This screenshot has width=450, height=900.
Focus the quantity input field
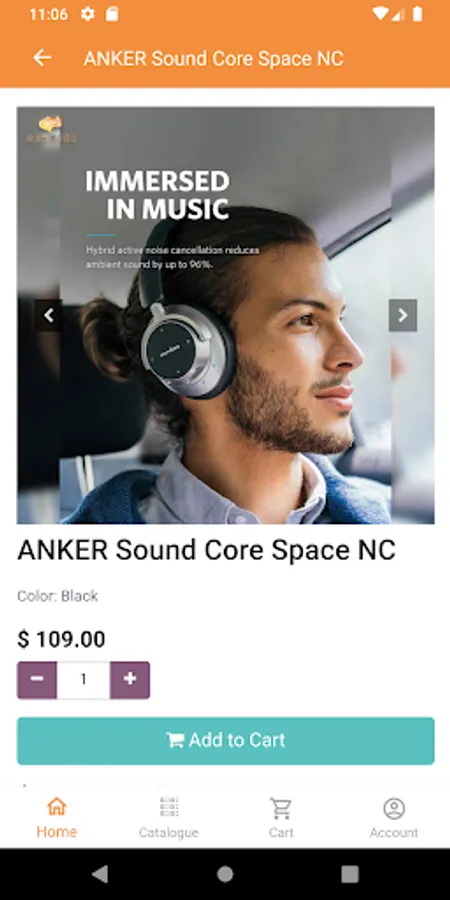83,680
